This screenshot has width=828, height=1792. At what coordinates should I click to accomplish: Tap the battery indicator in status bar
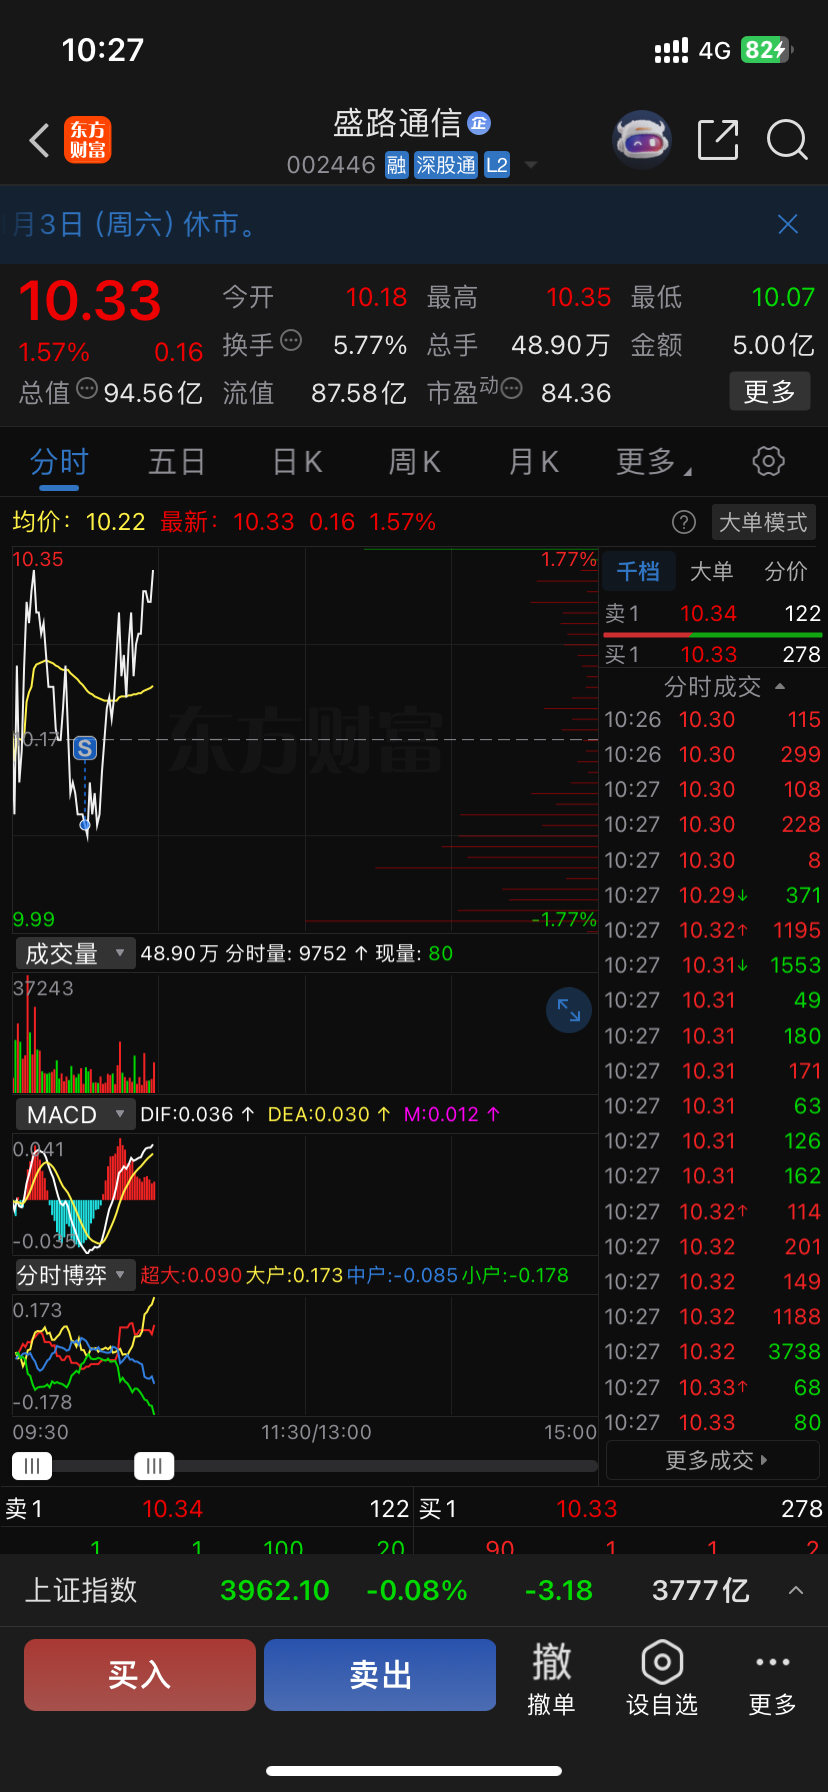pos(767,50)
